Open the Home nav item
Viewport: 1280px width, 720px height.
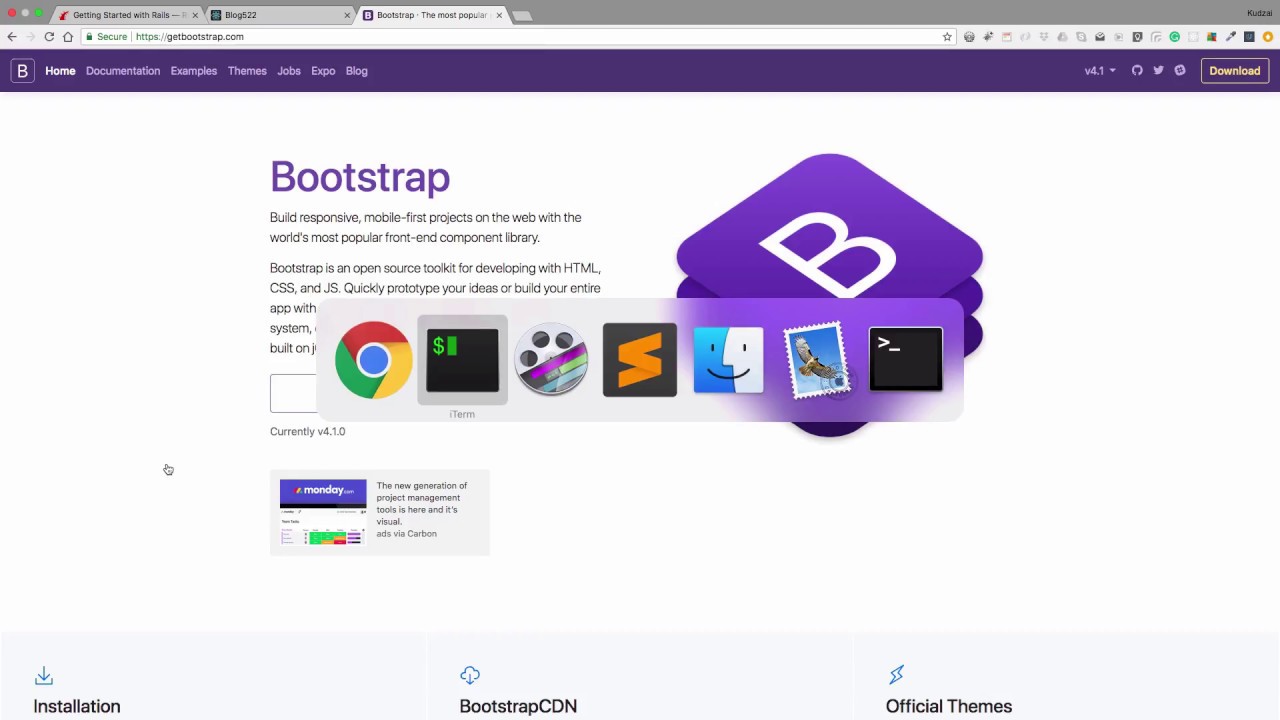tap(60, 71)
